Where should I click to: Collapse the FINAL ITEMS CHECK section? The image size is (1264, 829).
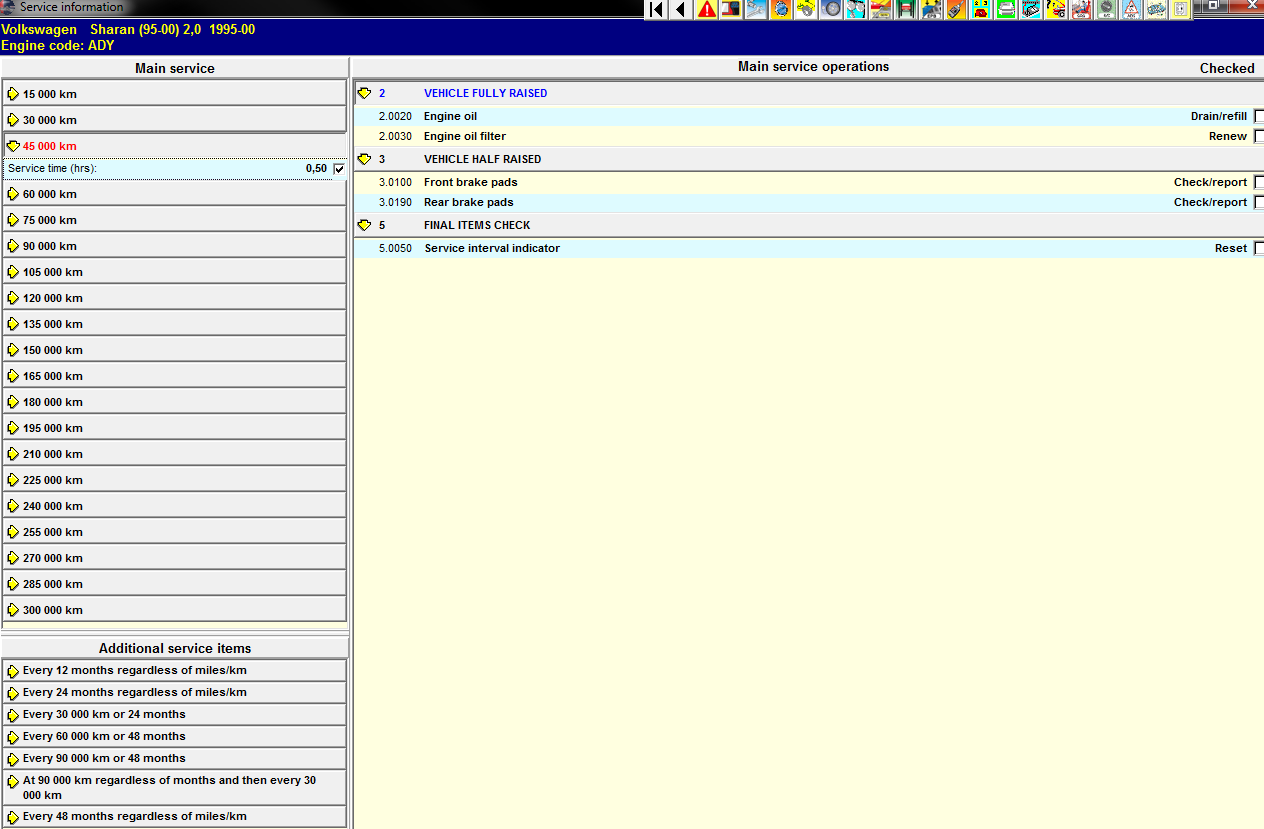pos(364,225)
